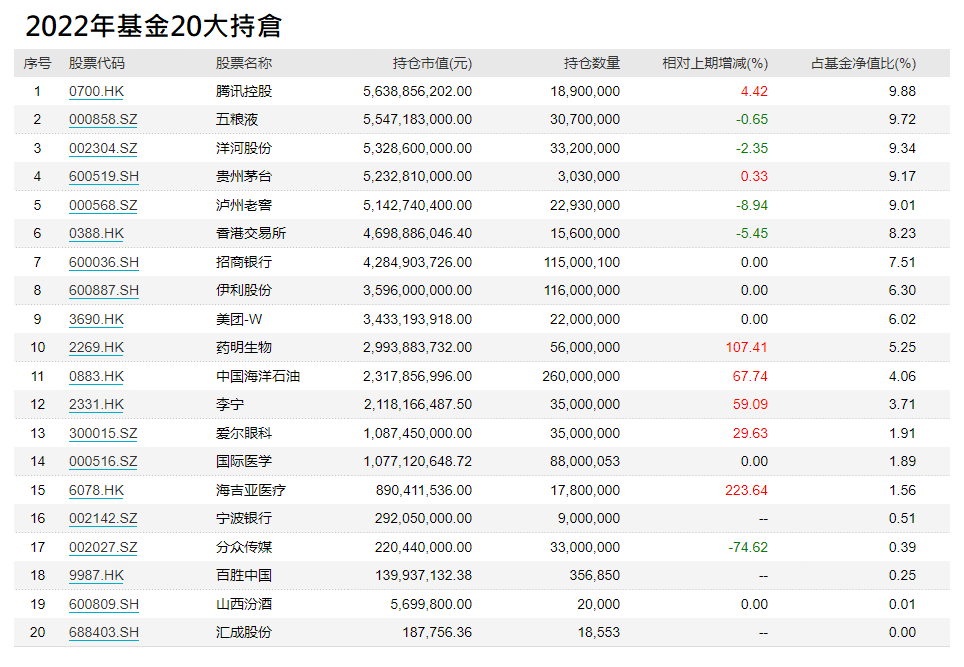Open stock code link 3690.HK
Screen dimensions: 964x667
(x=96, y=320)
